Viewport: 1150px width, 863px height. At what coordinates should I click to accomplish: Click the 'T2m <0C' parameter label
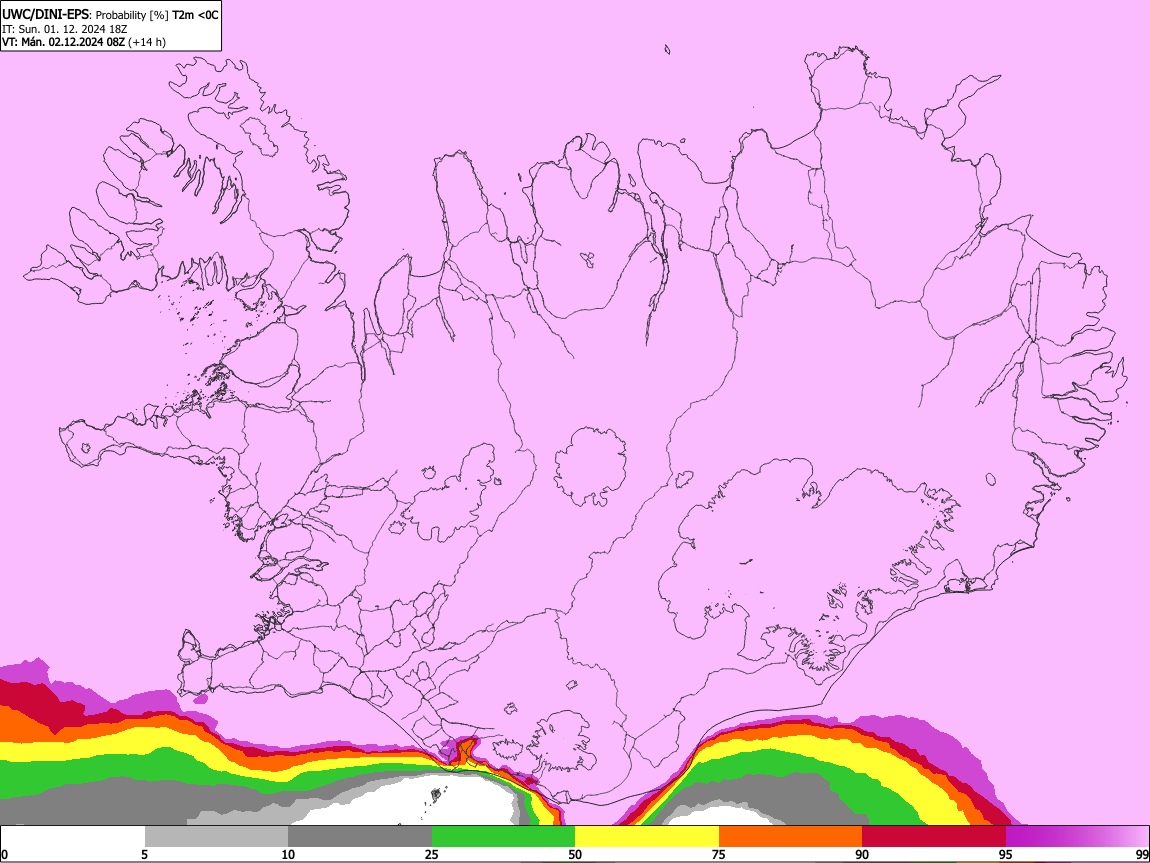coord(195,15)
